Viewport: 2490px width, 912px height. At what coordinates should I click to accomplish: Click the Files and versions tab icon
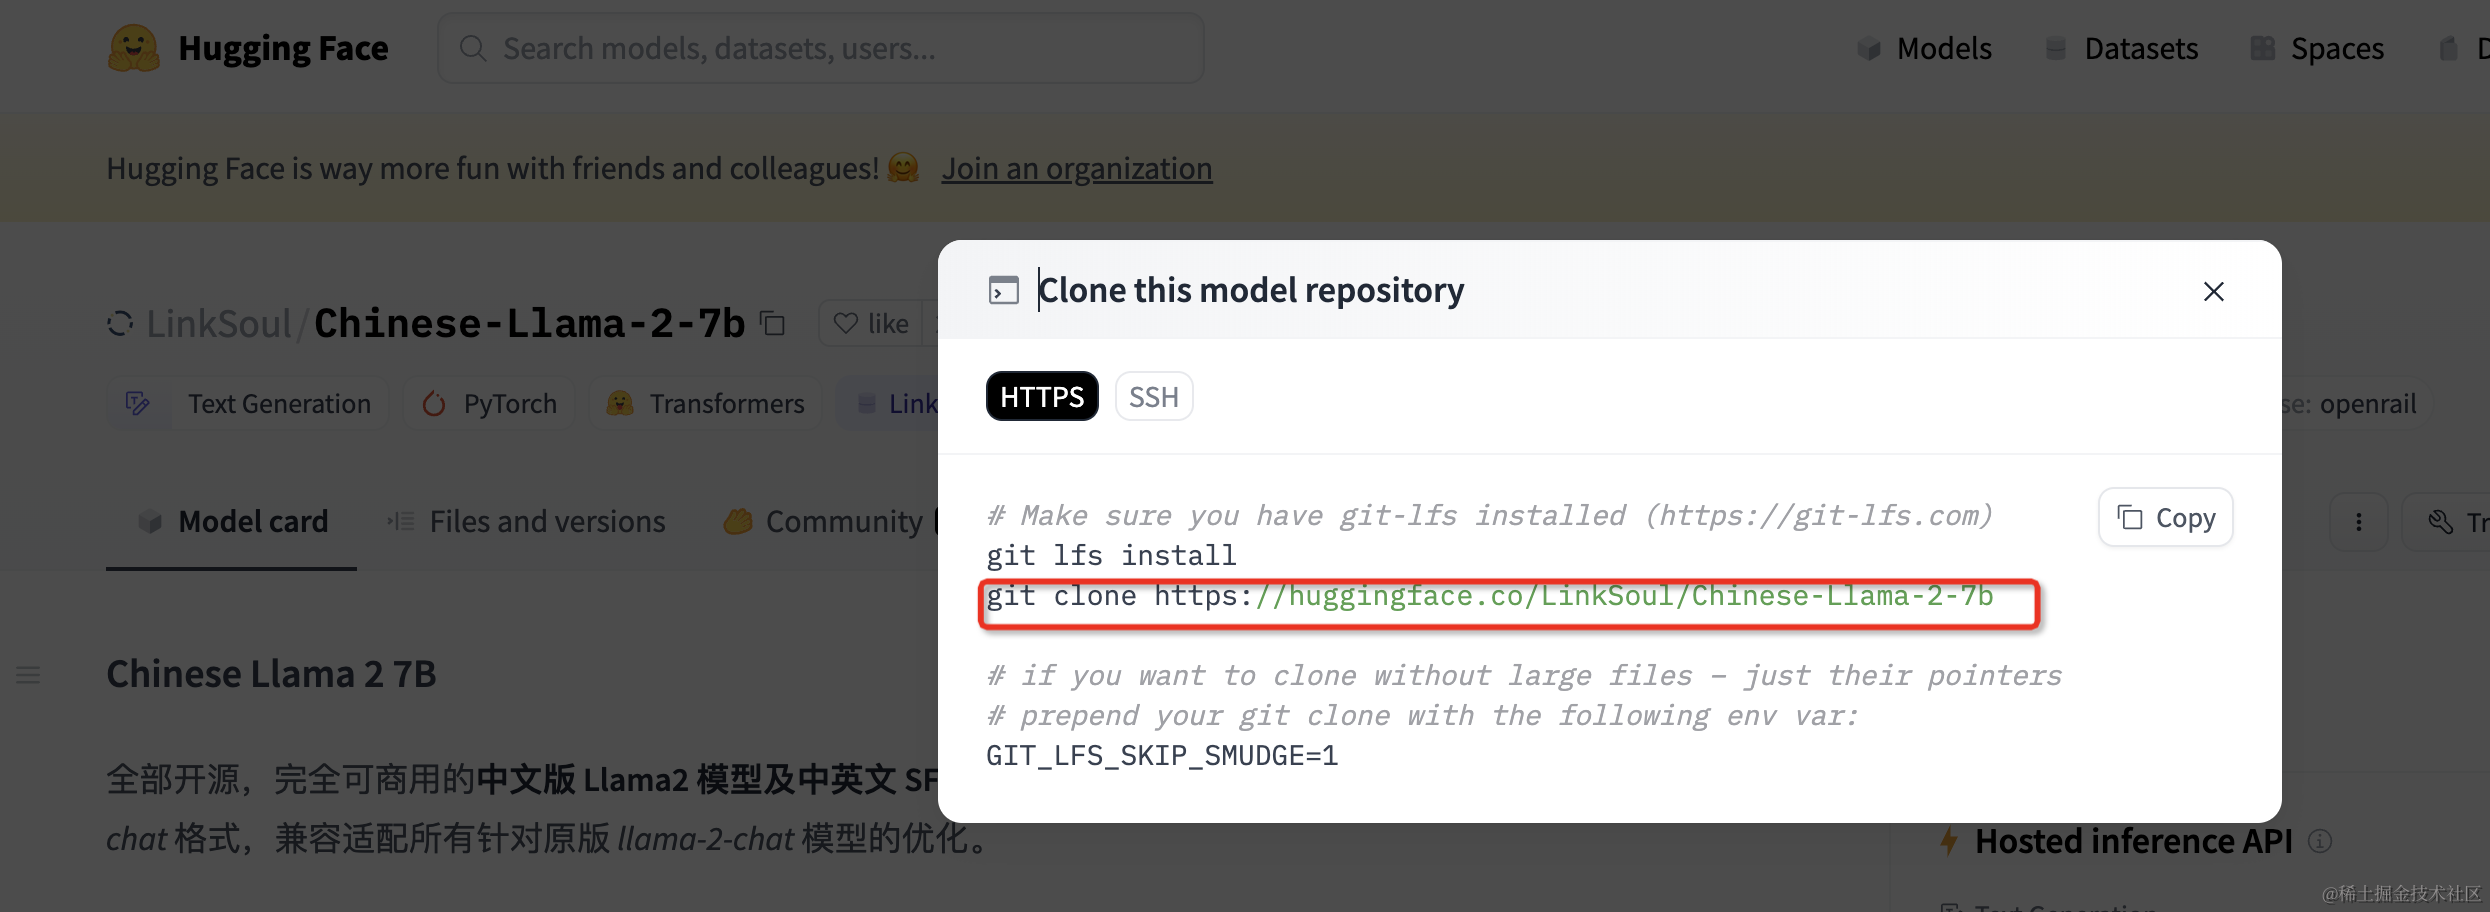401,521
